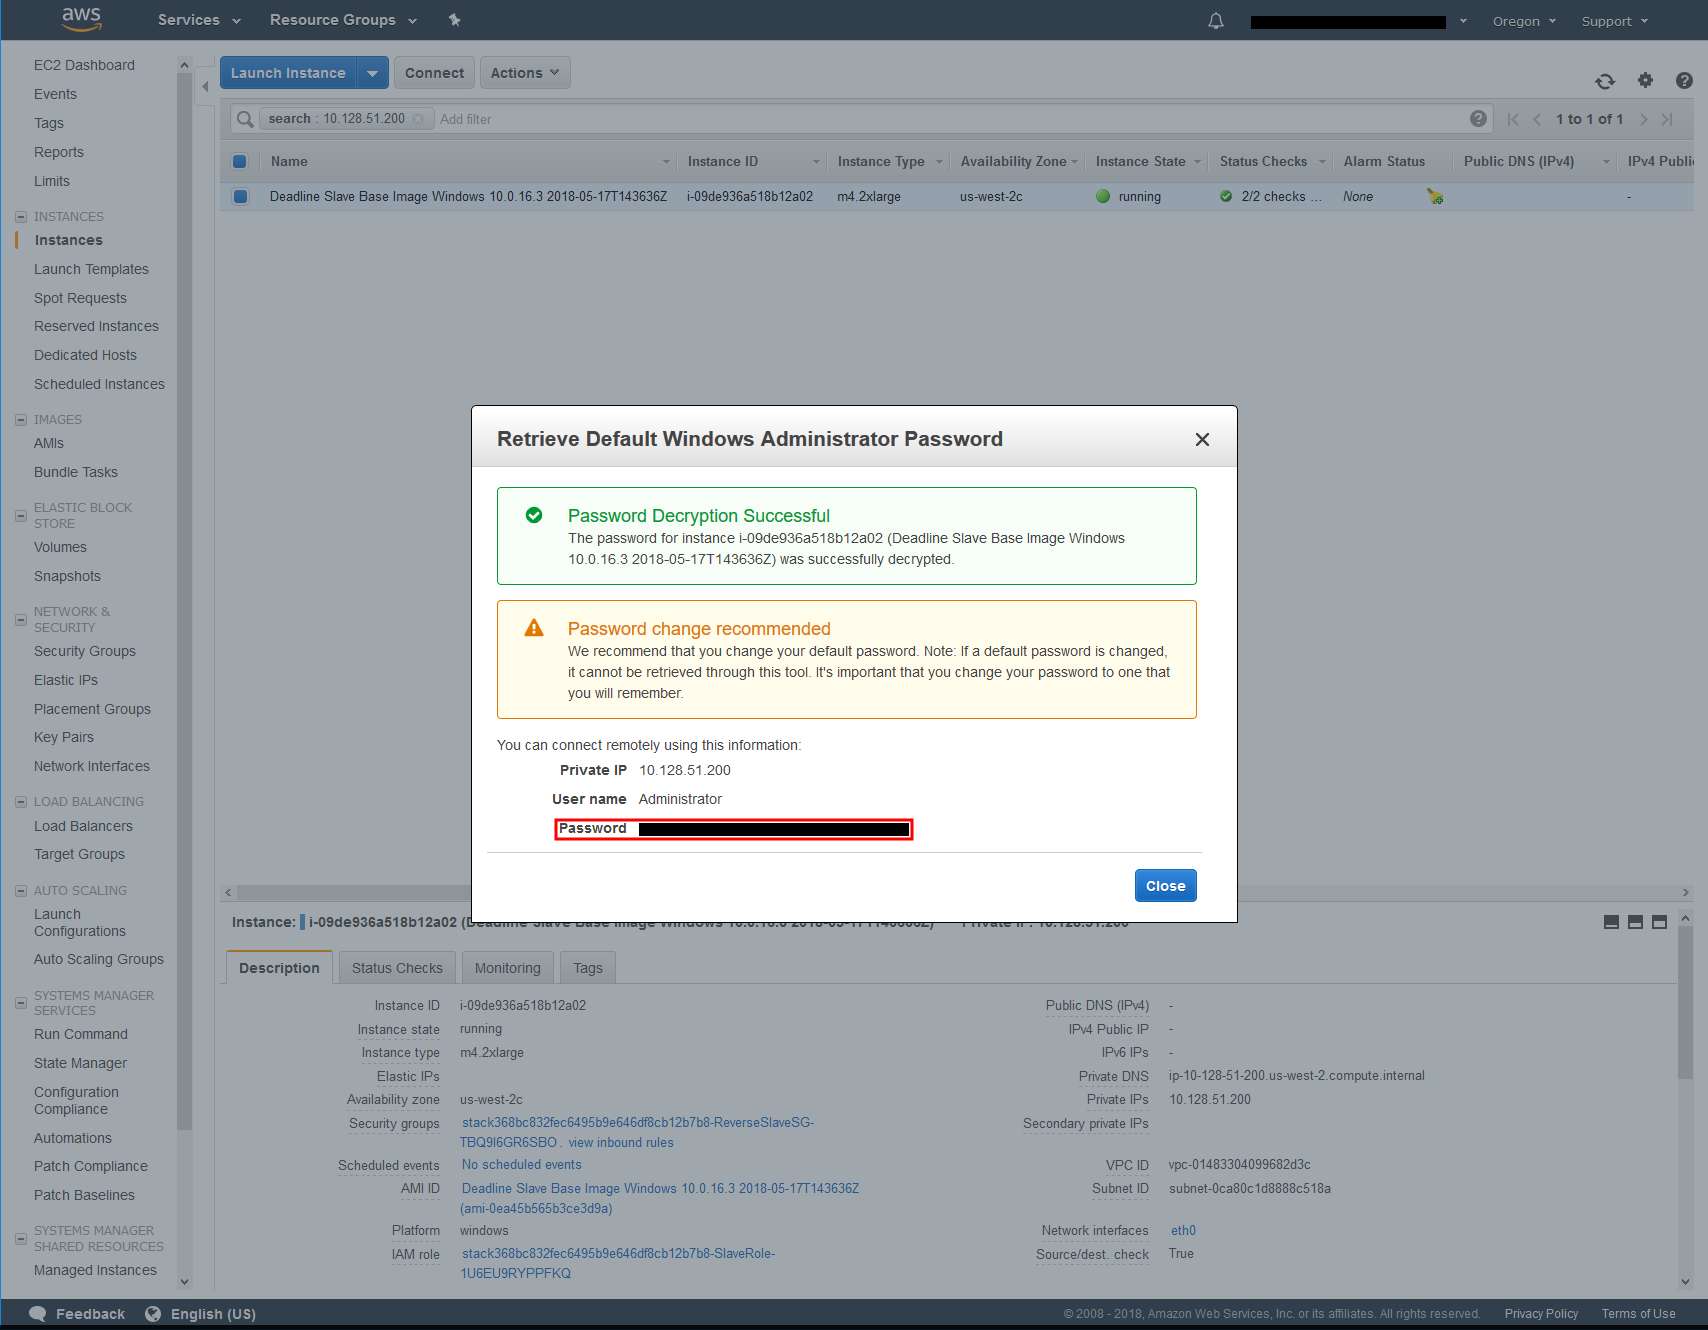Open the preferences gear icon
The width and height of the screenshot is (1708, 1330).
(x=1645, y=81)
